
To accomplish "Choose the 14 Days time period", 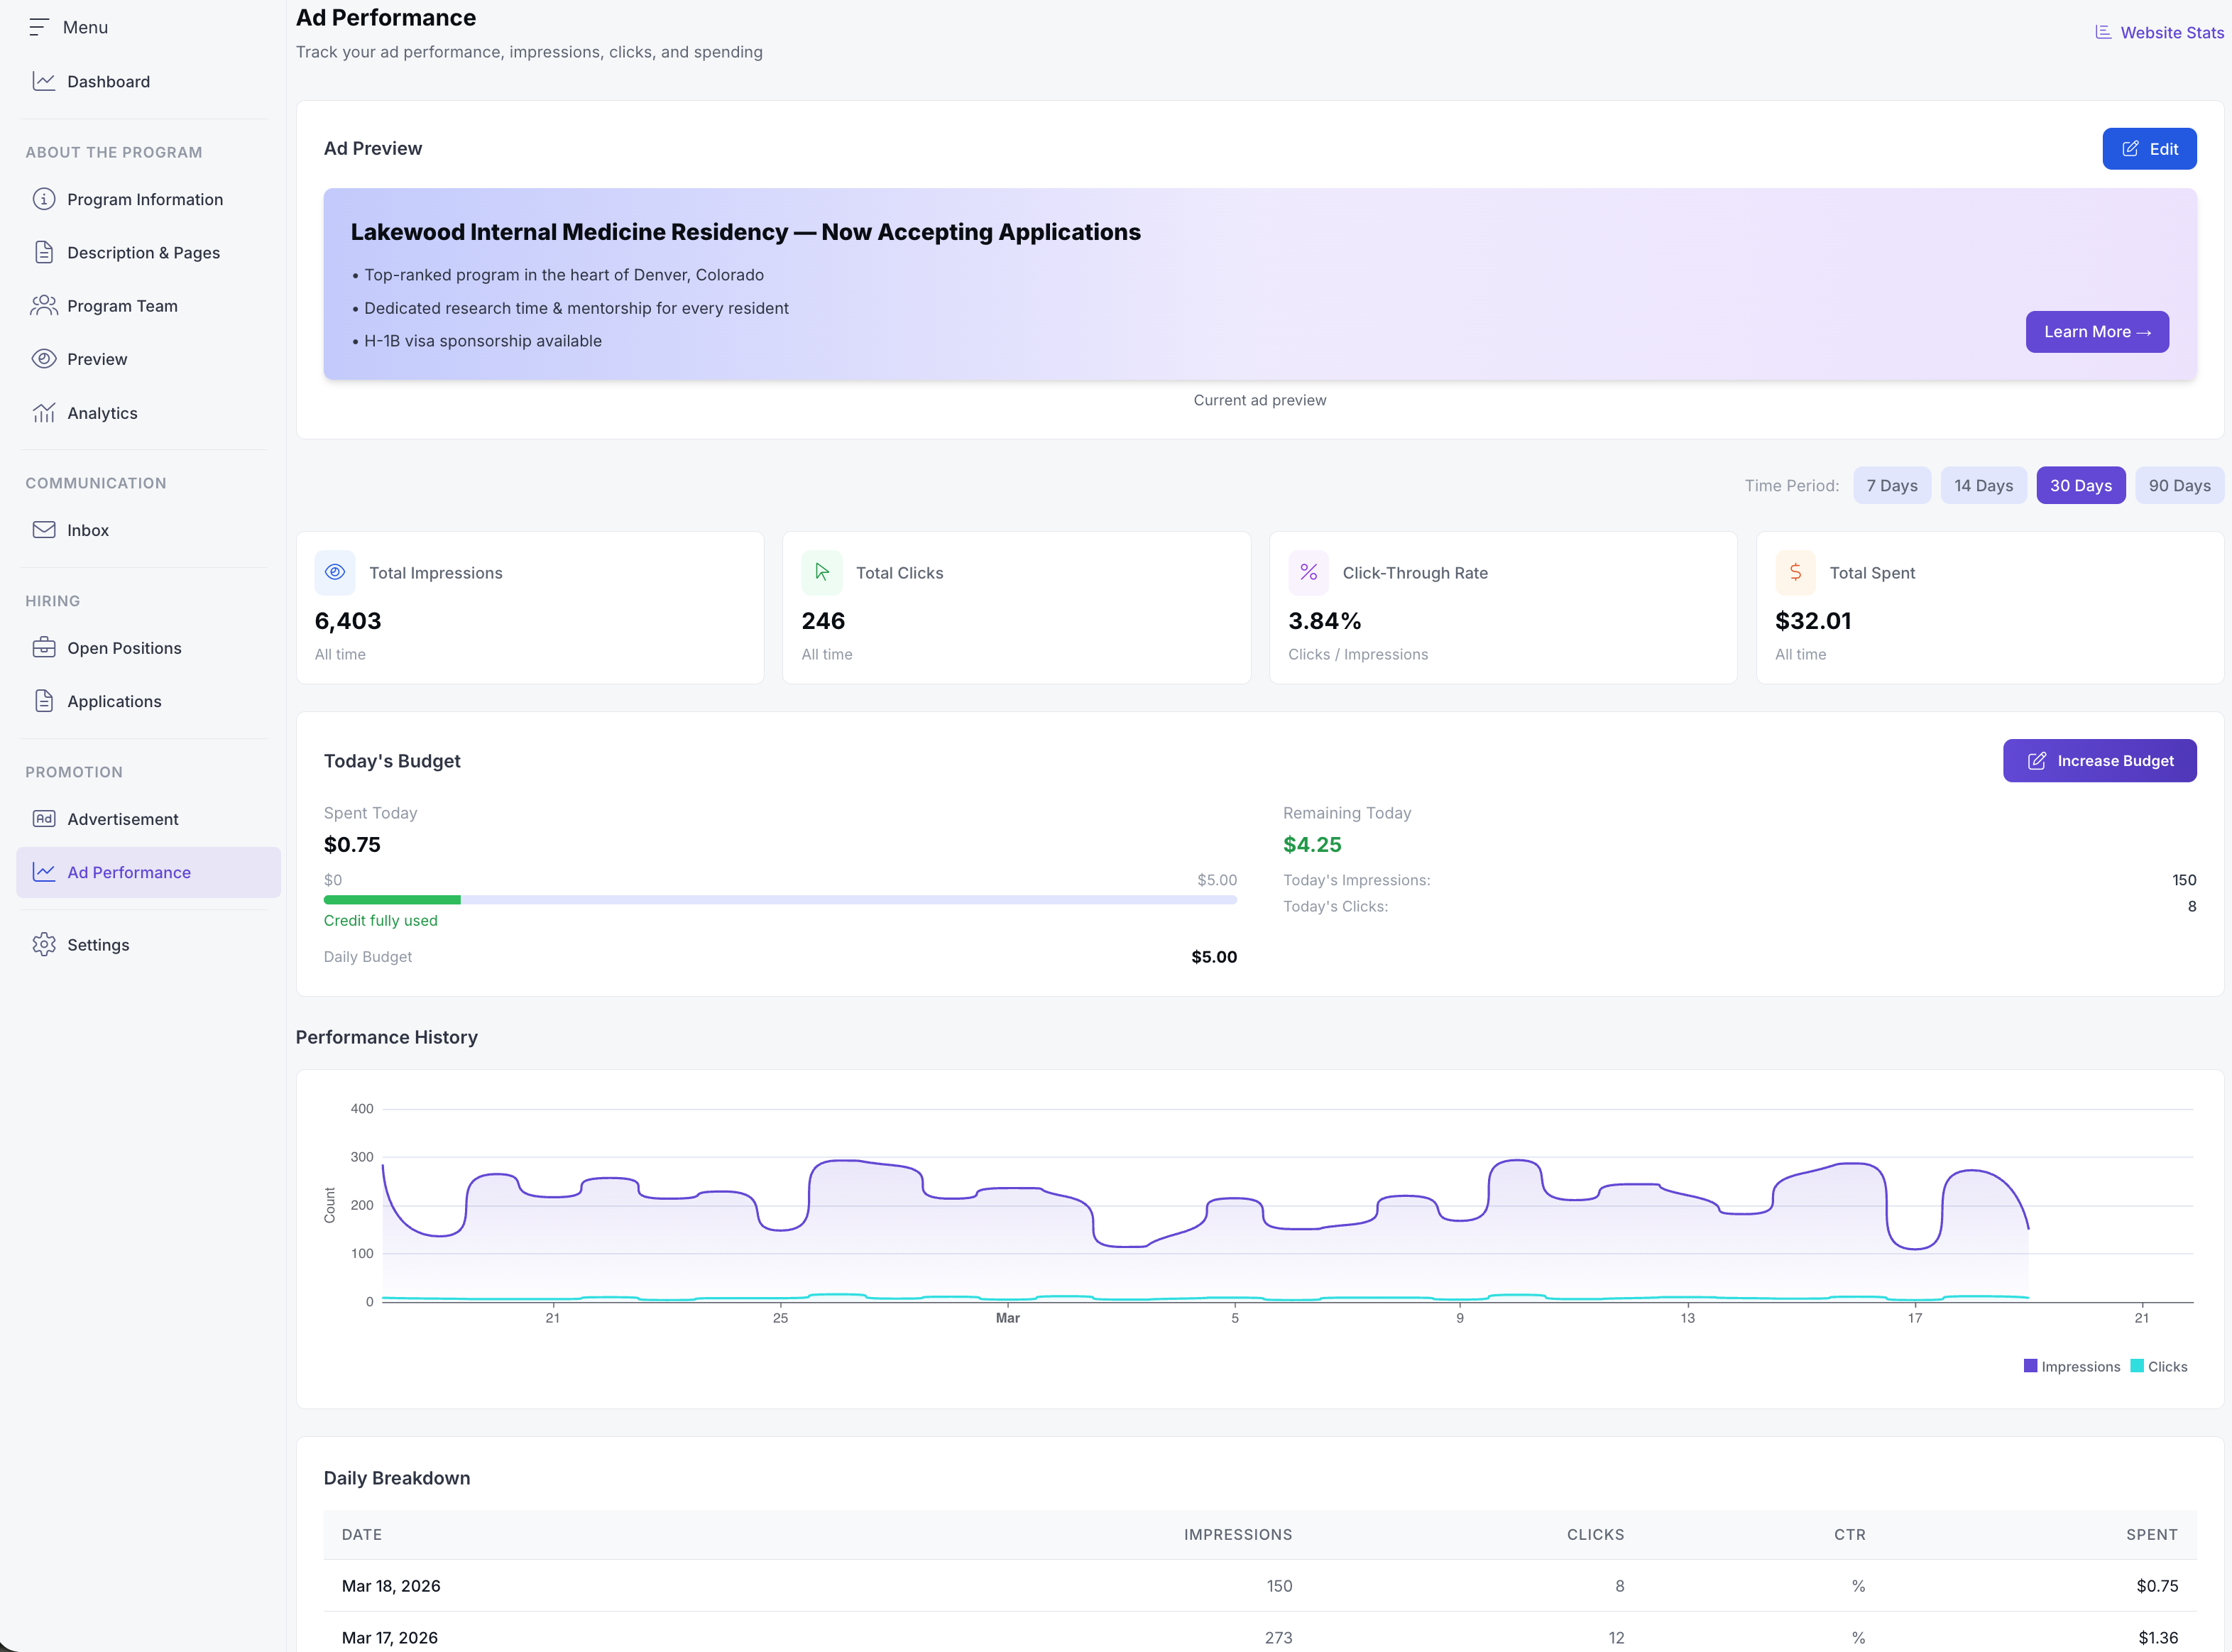I will coord(1984,485).
